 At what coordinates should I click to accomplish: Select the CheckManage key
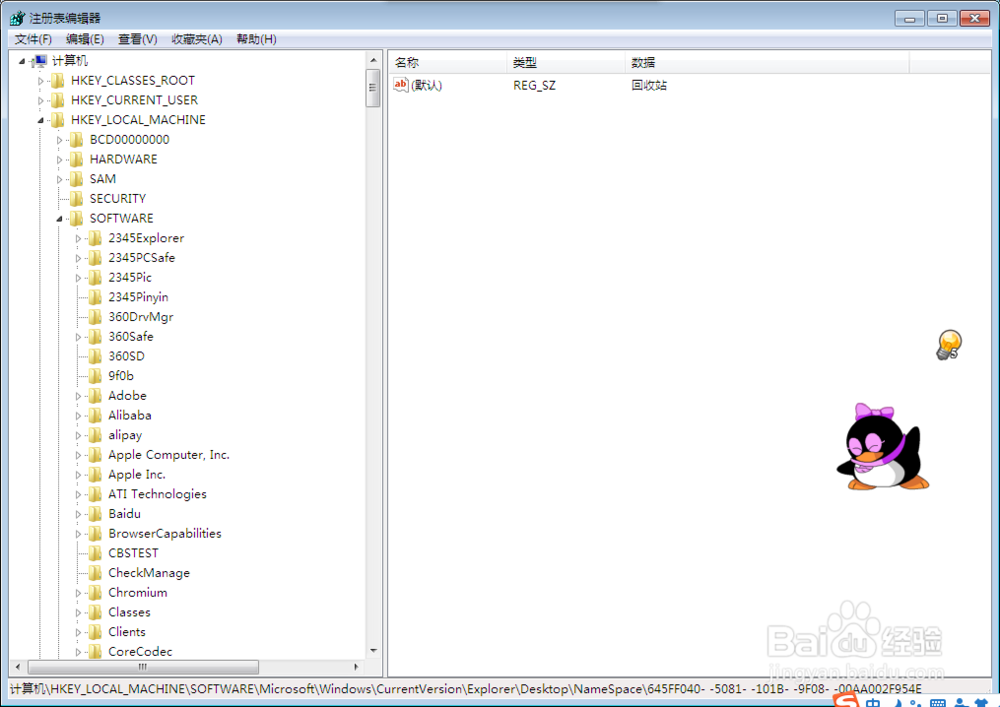[x=149, y=573]
